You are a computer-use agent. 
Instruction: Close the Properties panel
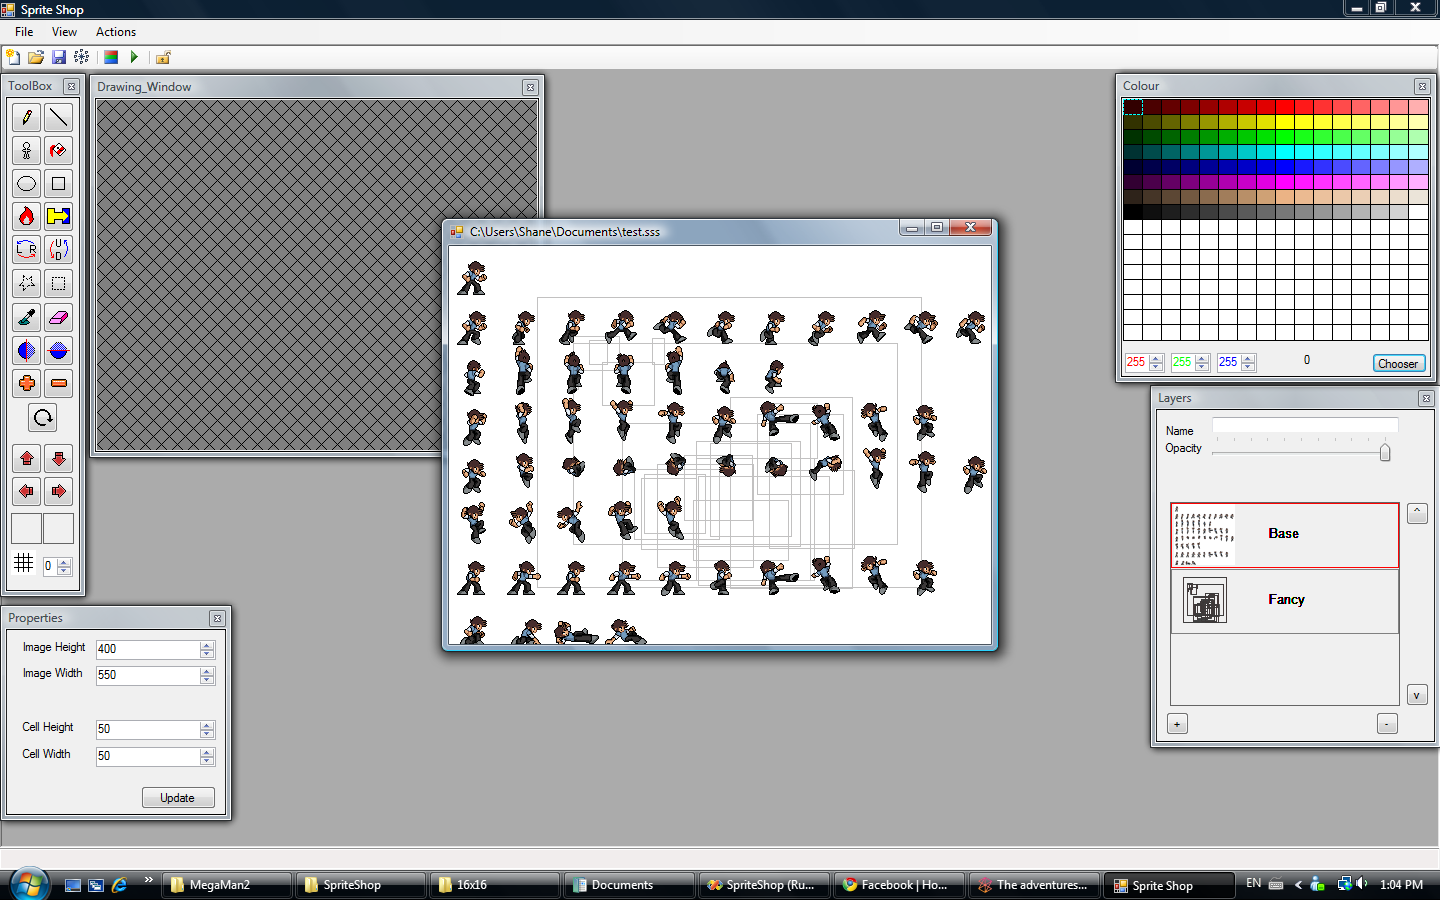[217, 619]
